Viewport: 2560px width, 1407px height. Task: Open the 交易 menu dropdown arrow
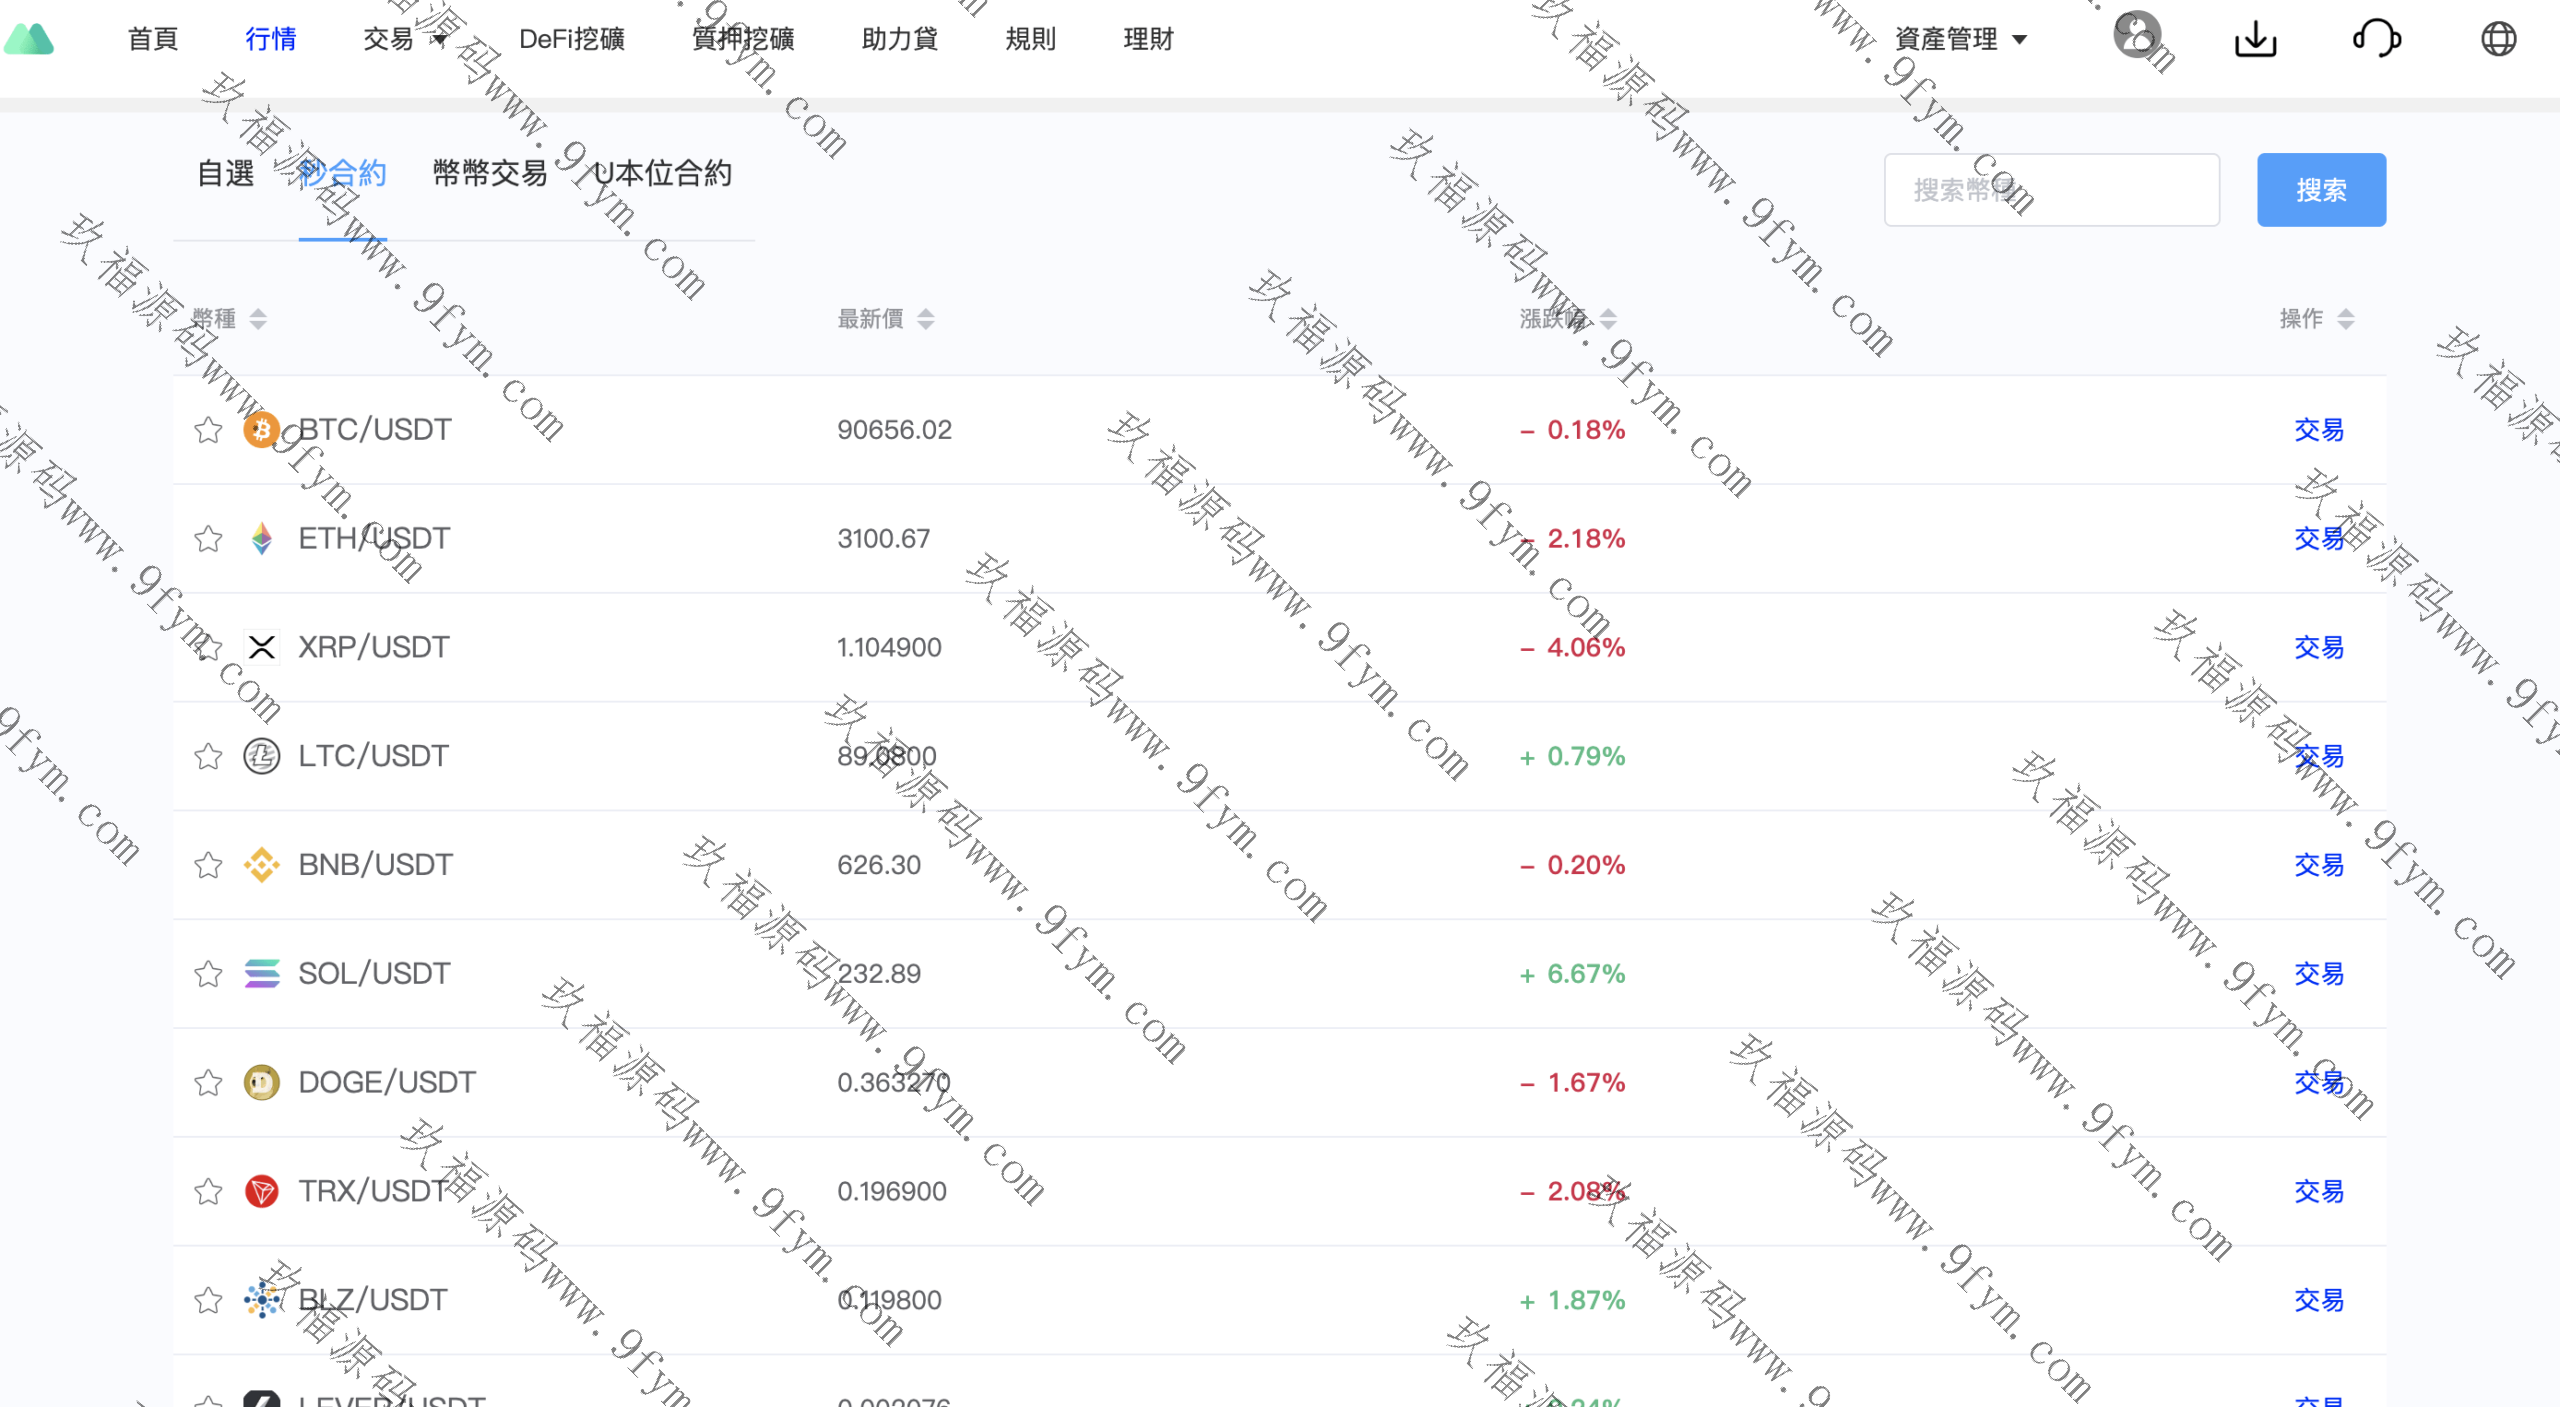point(439,40)
